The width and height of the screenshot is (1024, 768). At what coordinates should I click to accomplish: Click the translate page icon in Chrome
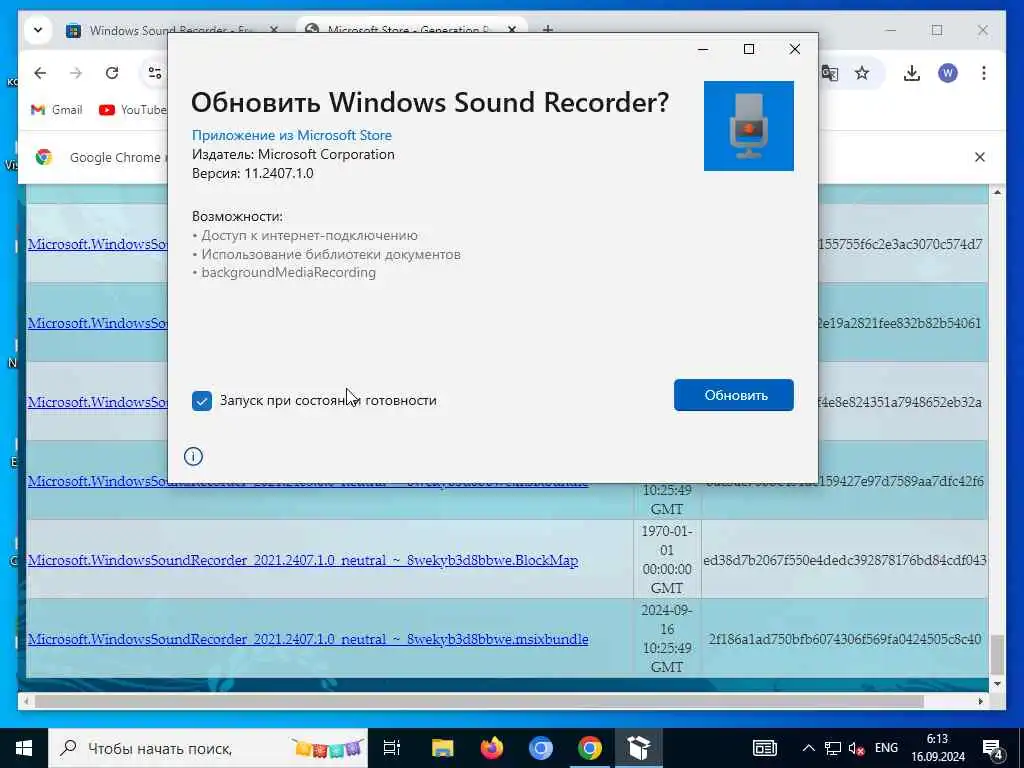point(830,73)
